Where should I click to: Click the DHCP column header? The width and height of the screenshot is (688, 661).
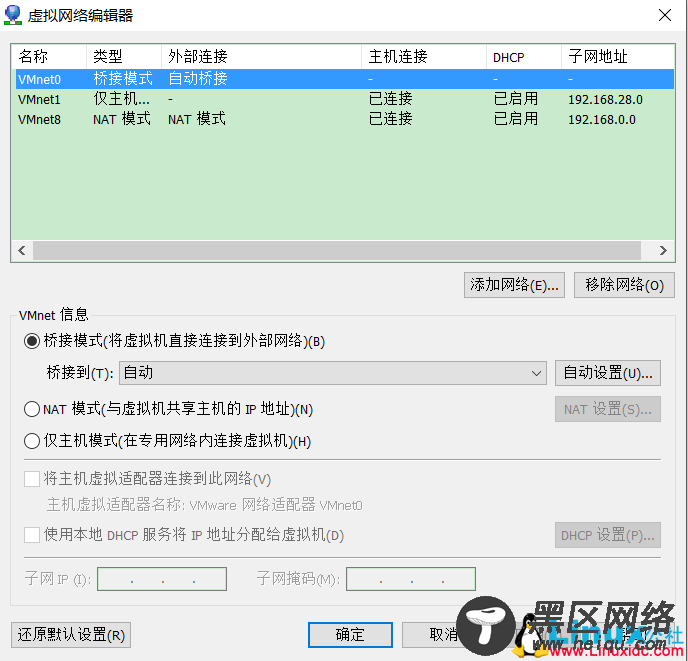[x=524, y=57]
